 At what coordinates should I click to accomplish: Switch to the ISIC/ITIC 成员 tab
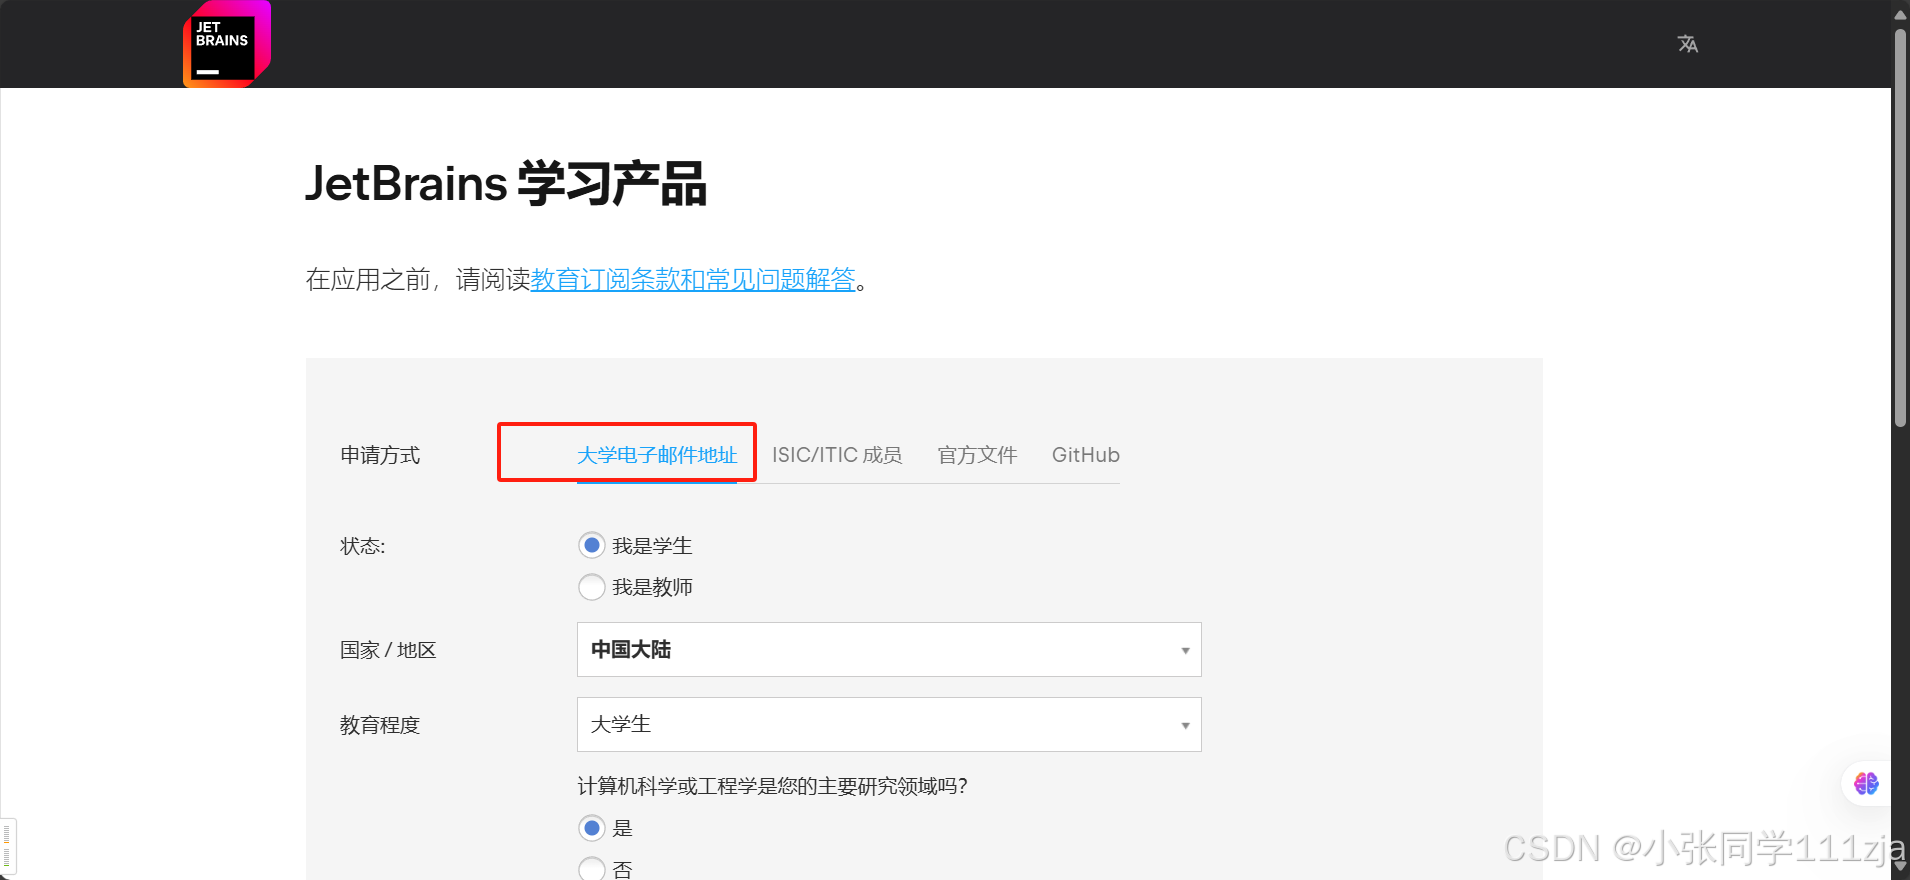837,455
